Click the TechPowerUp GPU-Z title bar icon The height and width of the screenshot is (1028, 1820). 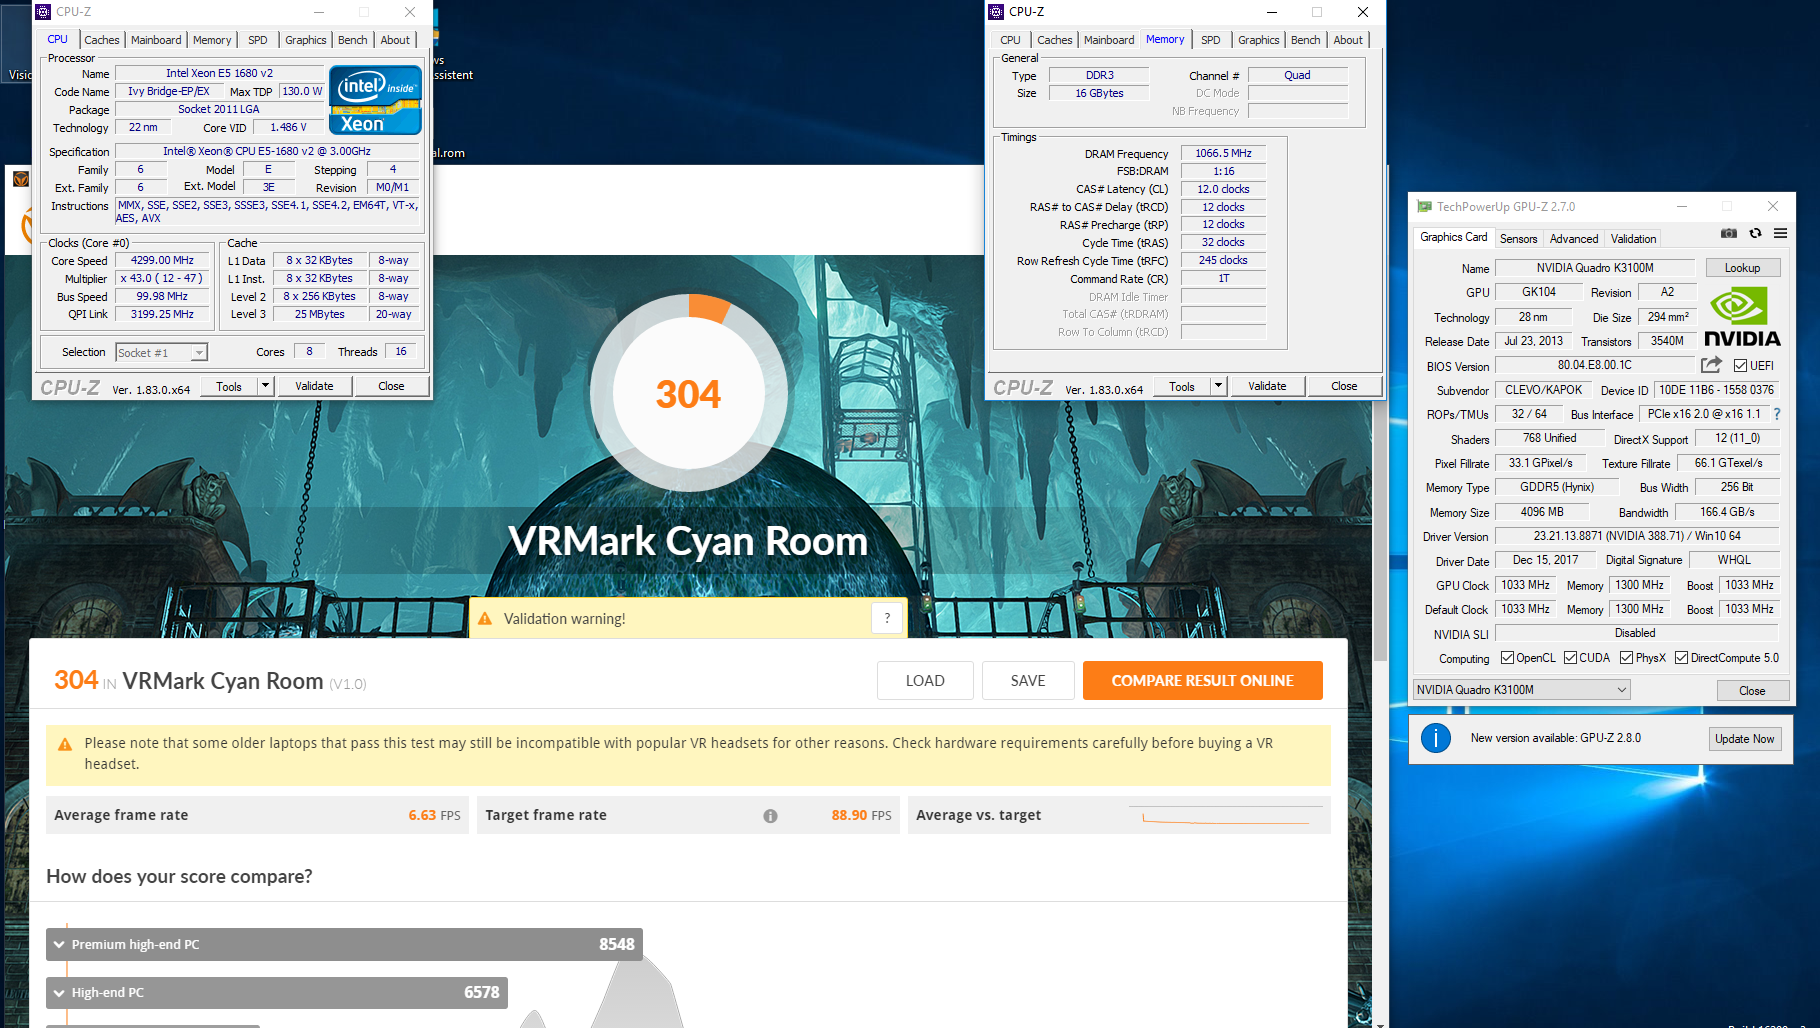point(1424,207)
